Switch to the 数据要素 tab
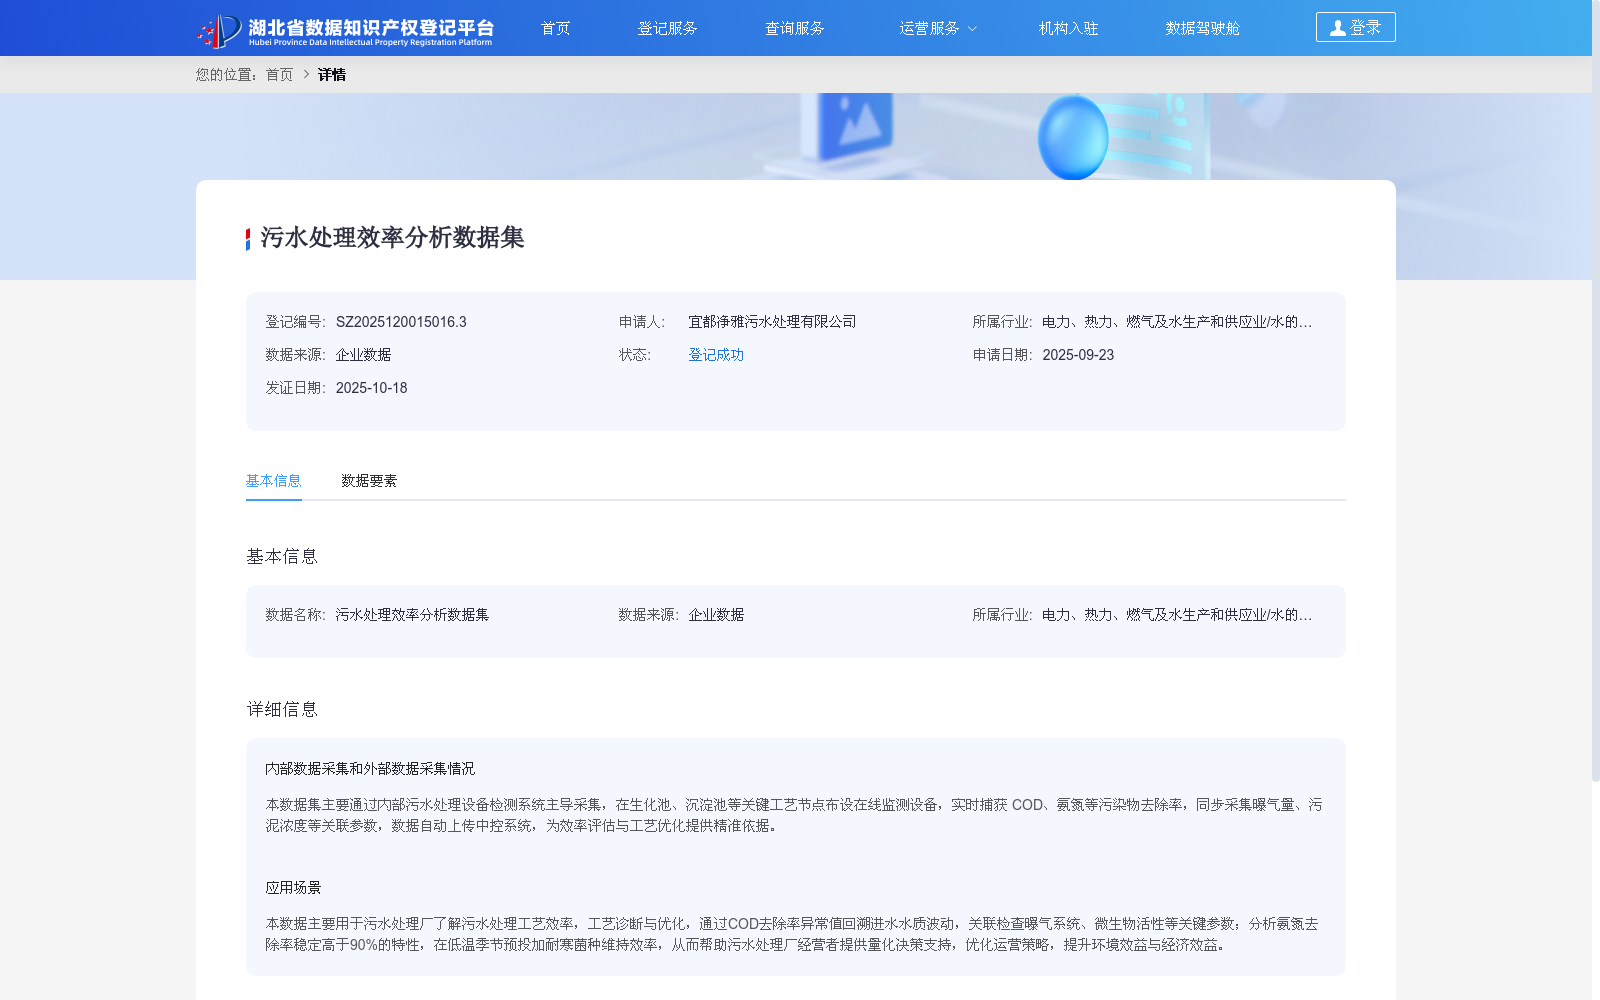The height and width of the screenshot is (1000, 1600). [x=369, y=481]
